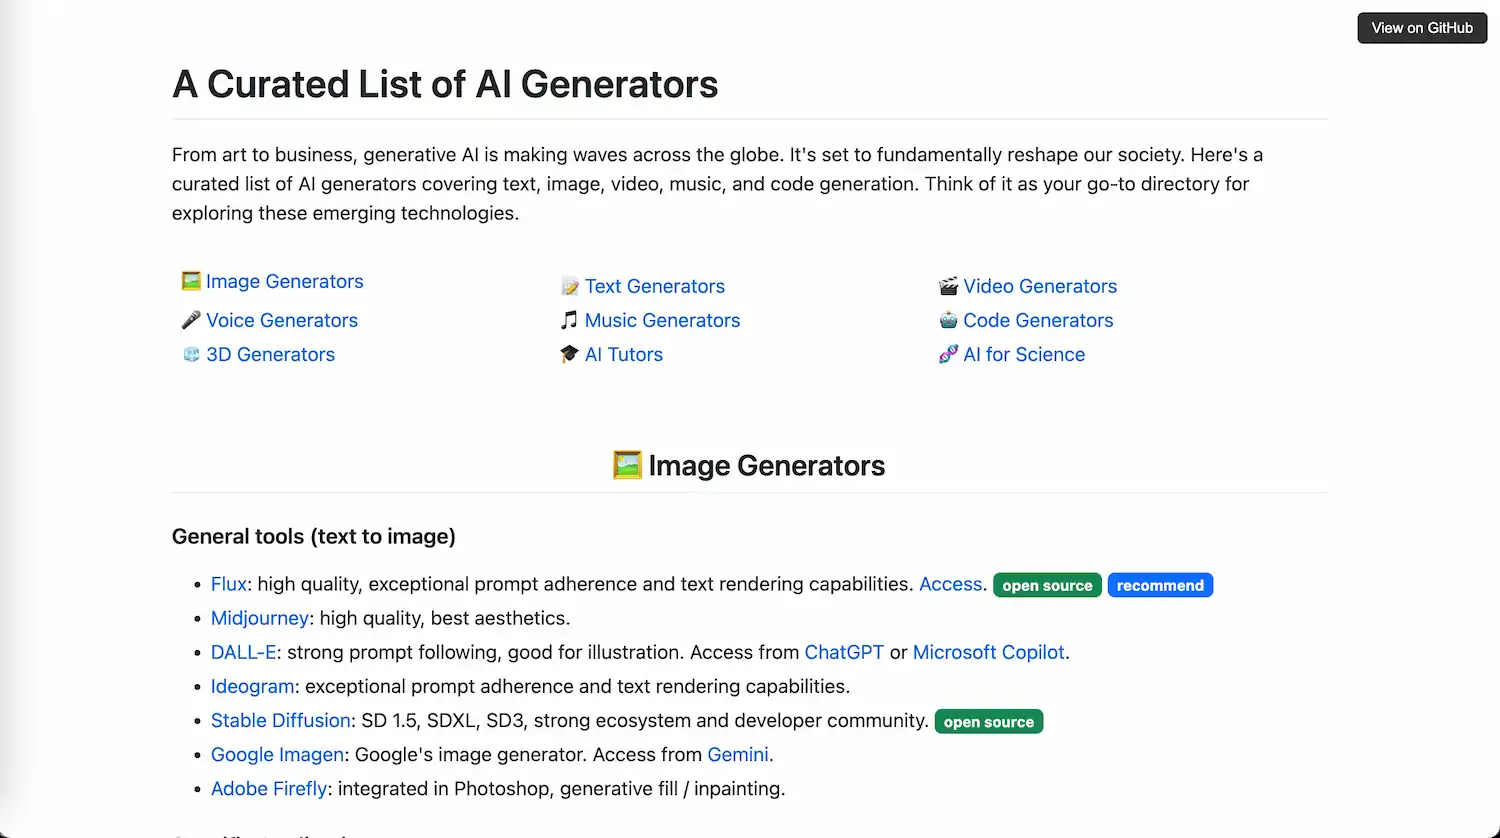Click the framed picture icon beside Image Generators
This screenshot has height=838, width=1500.
[x=190, y=281]
